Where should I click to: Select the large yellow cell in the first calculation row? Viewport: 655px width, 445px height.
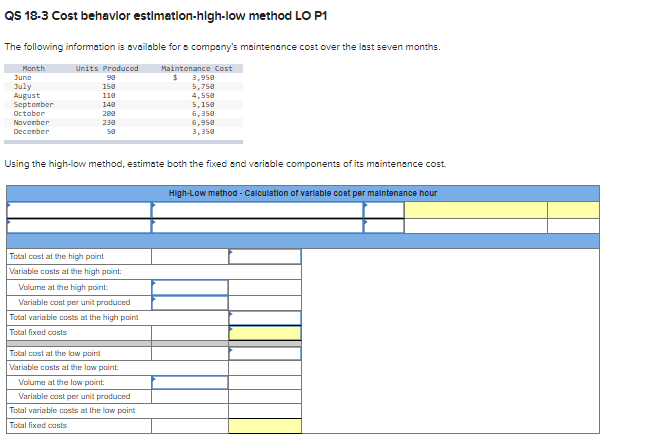tap(476, 210)
